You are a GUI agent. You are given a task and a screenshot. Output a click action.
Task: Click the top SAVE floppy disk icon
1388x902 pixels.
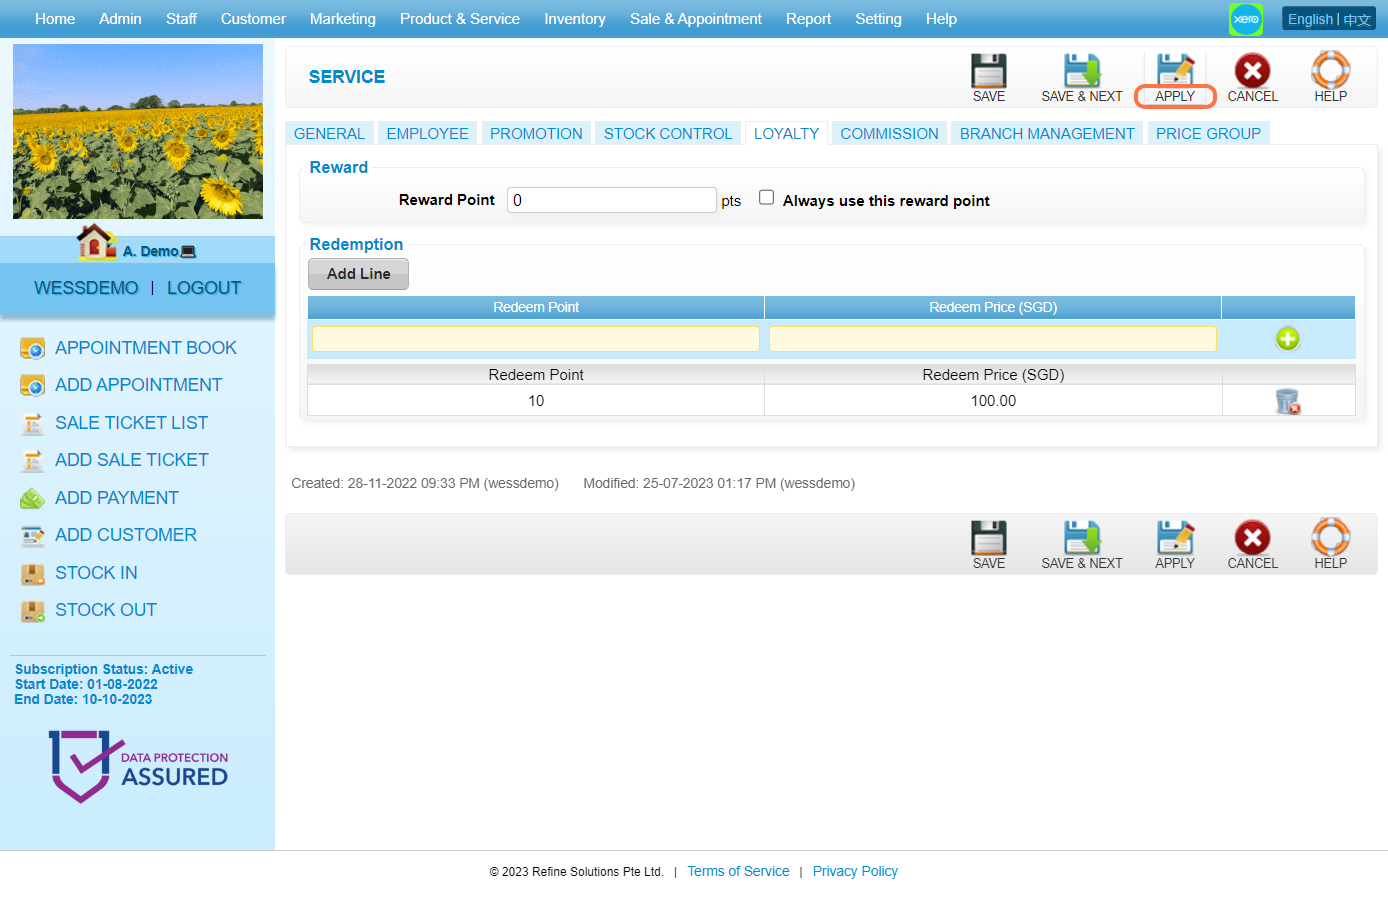(x=988, y=71)
